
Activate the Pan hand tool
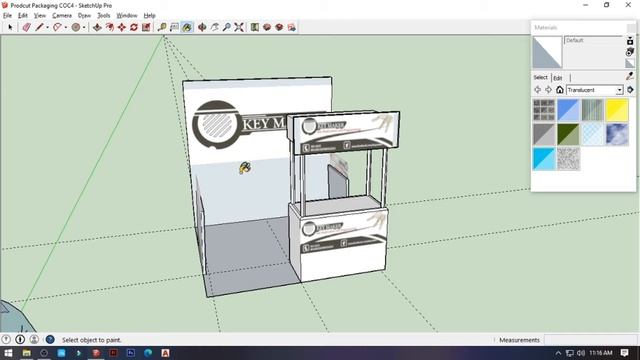[215, 27]
